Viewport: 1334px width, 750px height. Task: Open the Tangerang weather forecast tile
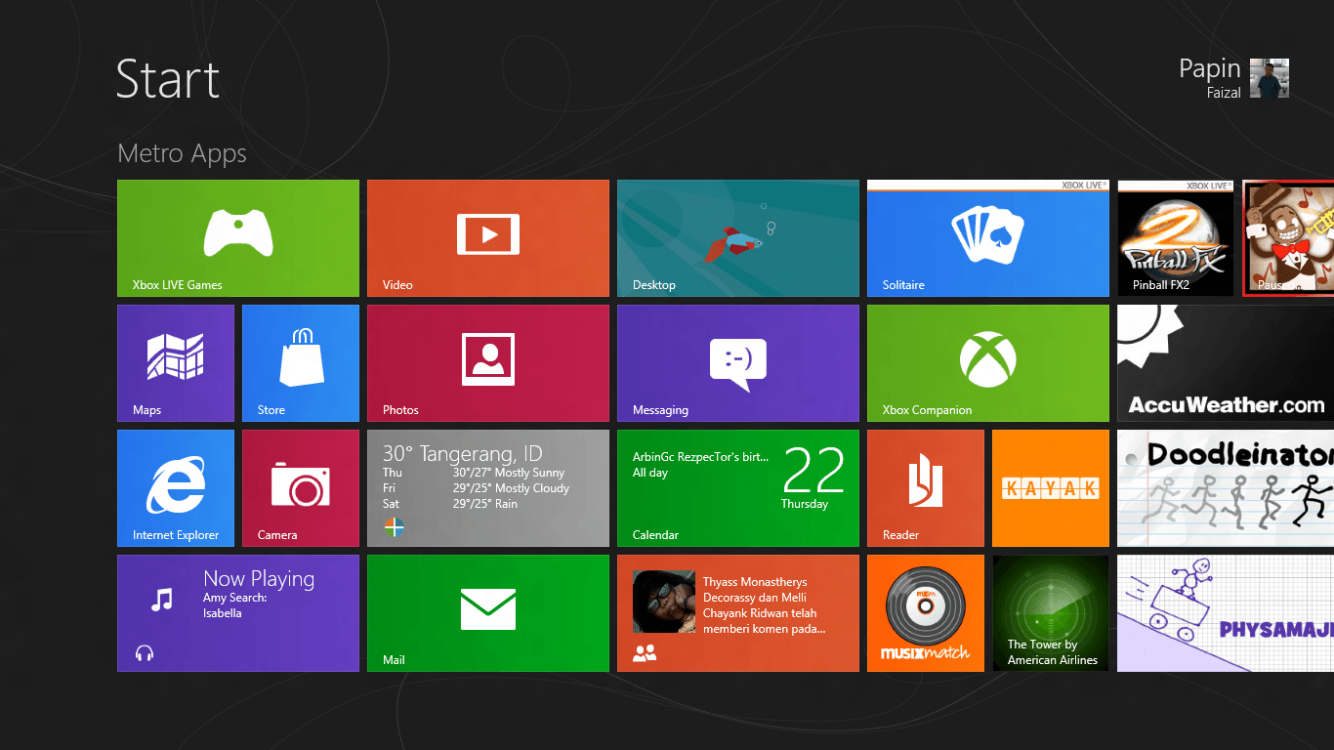tap(488, 488)
